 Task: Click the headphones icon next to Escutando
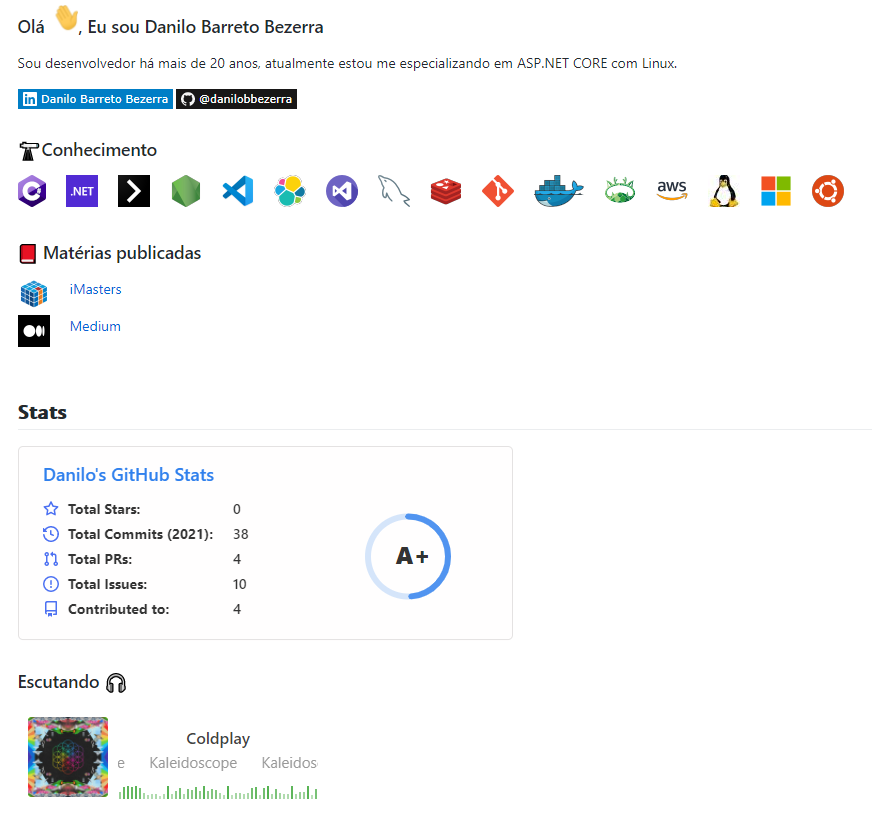click(116, 683)
